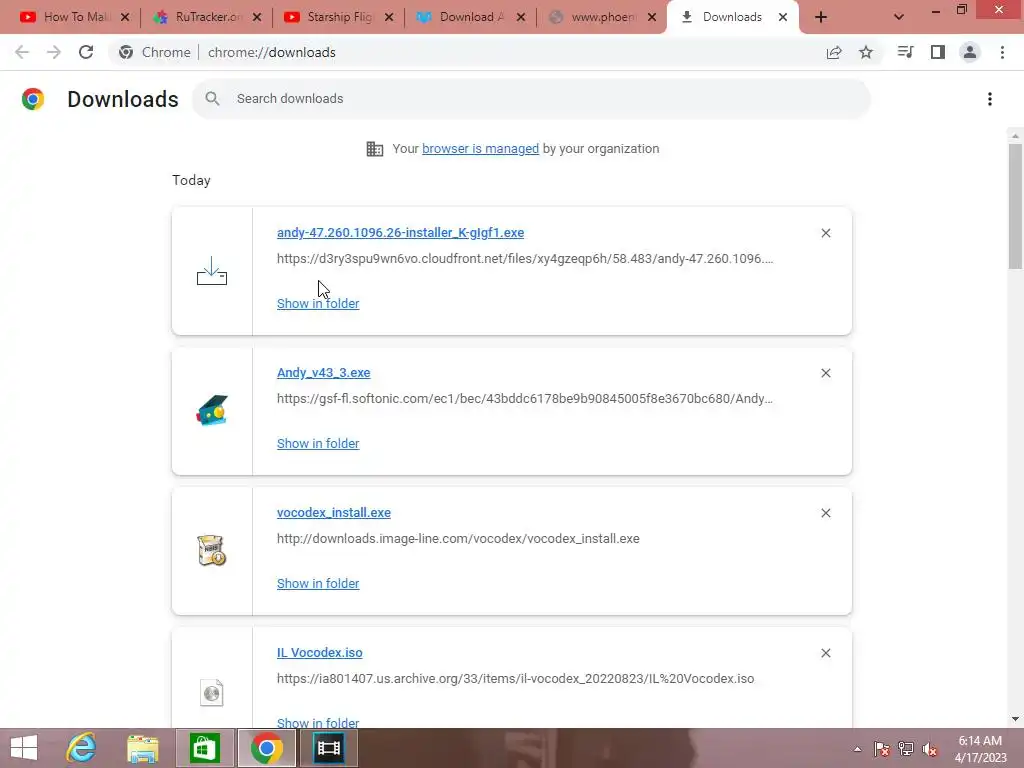Remove vocodex_install.exe from the list
The width and height of the screenshot is (1024, 768).
coord(826,513)
